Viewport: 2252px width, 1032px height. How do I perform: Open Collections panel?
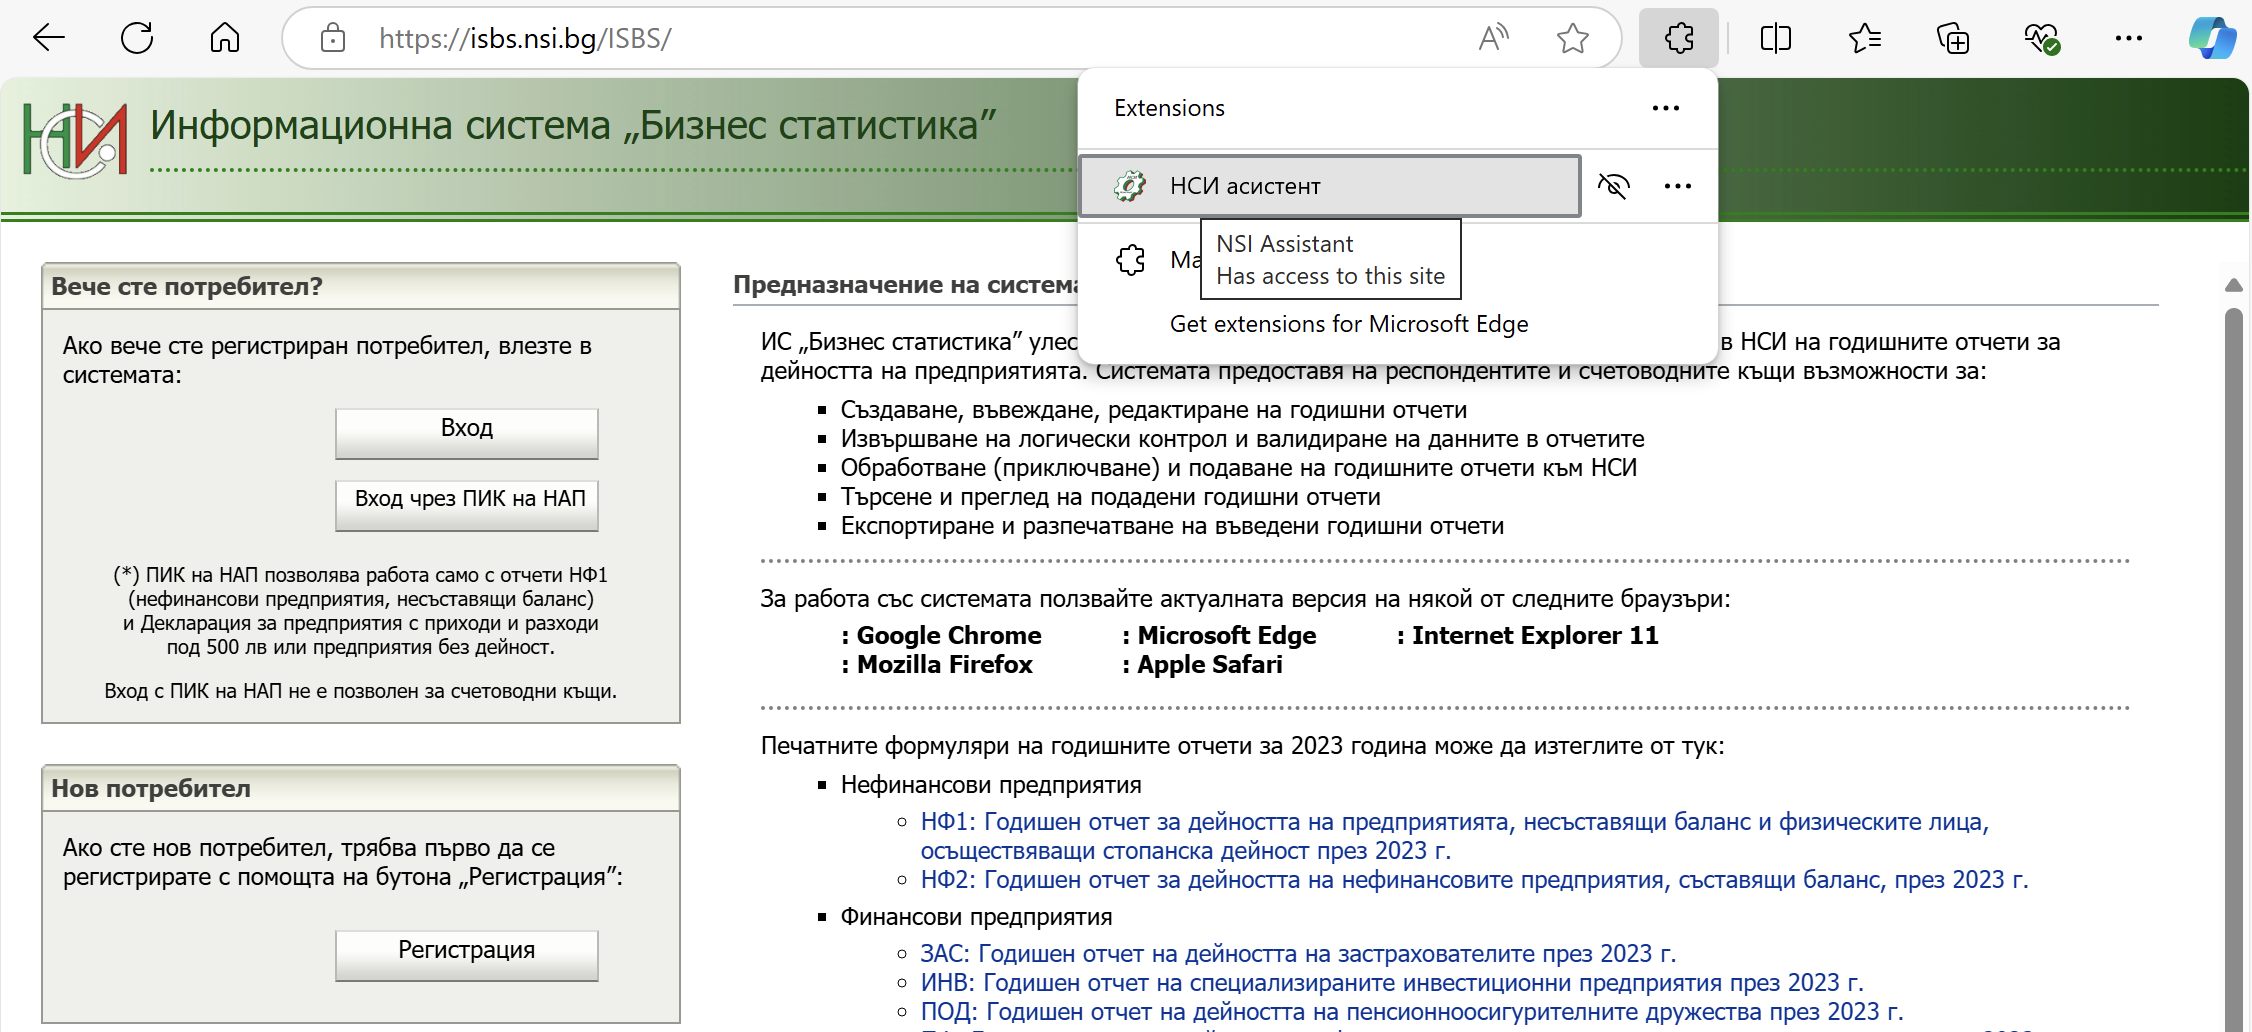tap(1953, 39)
